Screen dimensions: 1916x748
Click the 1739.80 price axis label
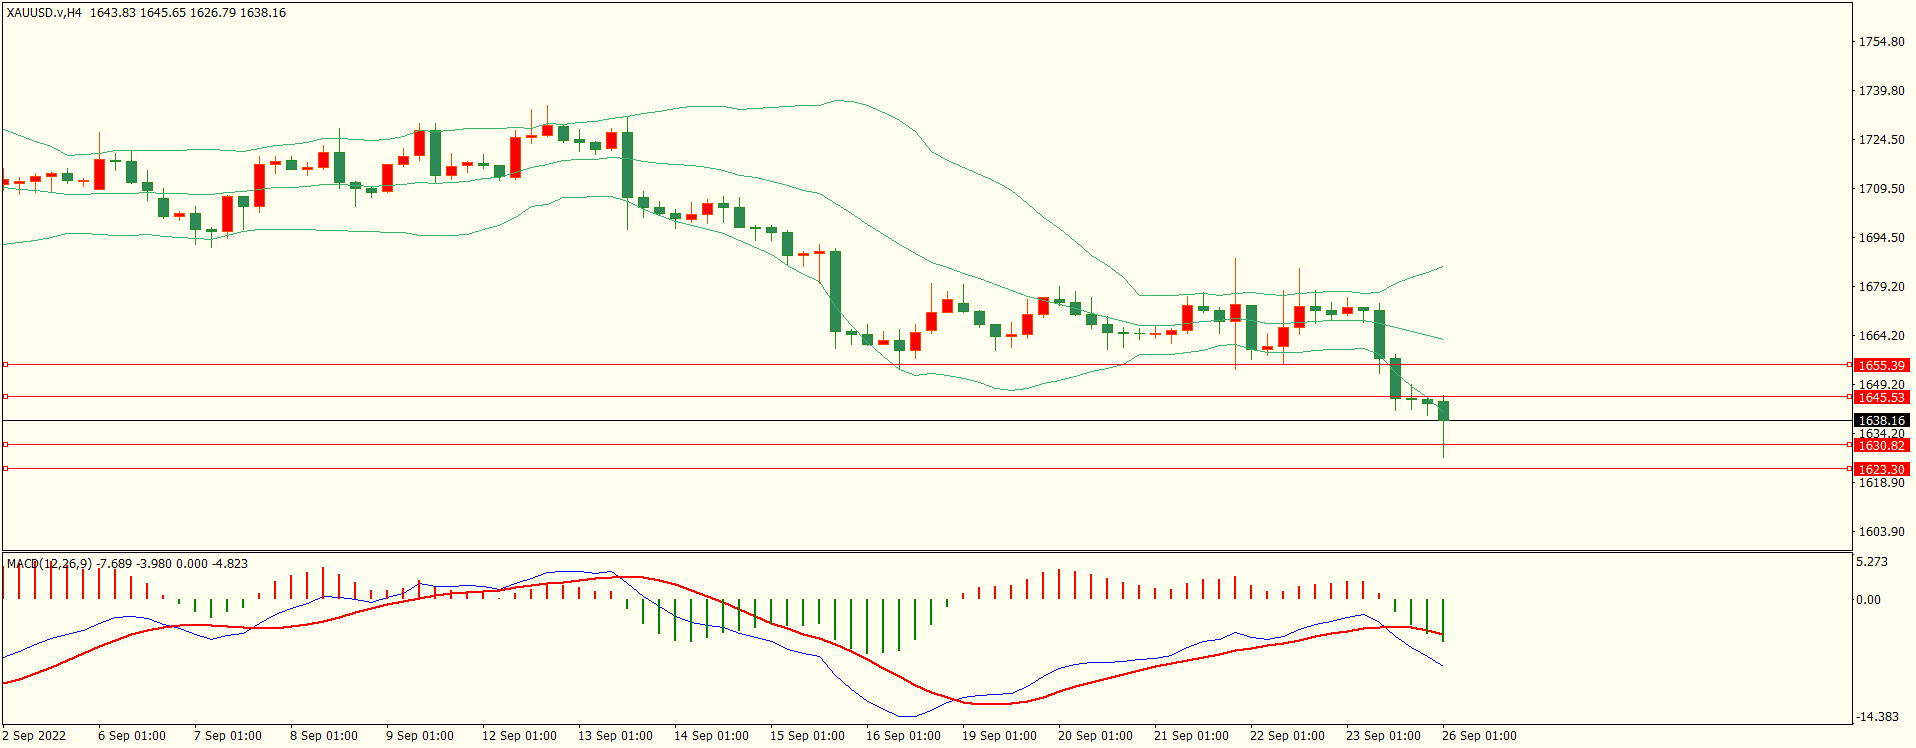click(1881, 91)
